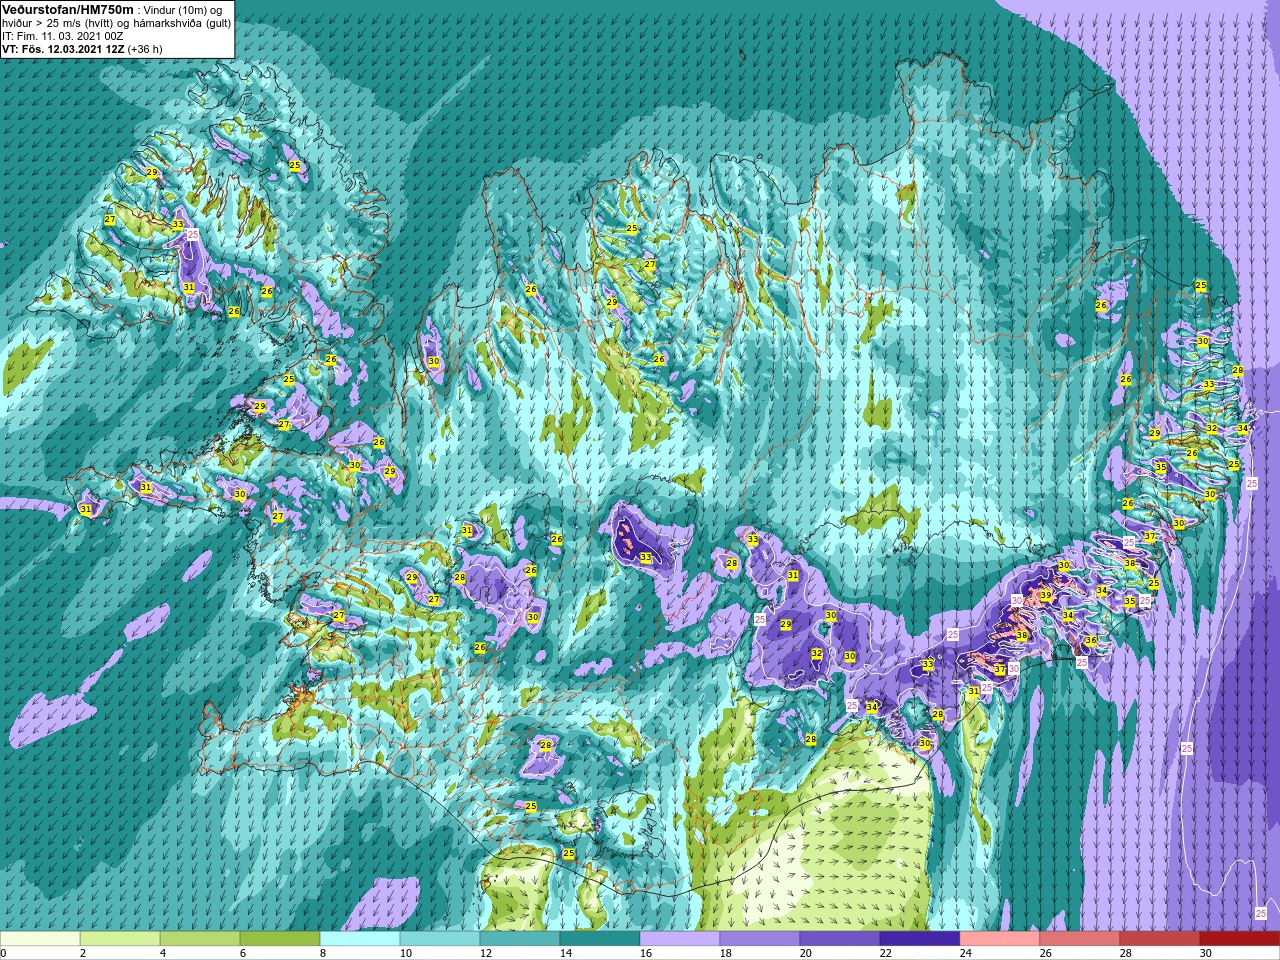Select the 14–16 m/s dark teal legend swatch
Viewport: 1280px width, 960px height.
(600, 939)
